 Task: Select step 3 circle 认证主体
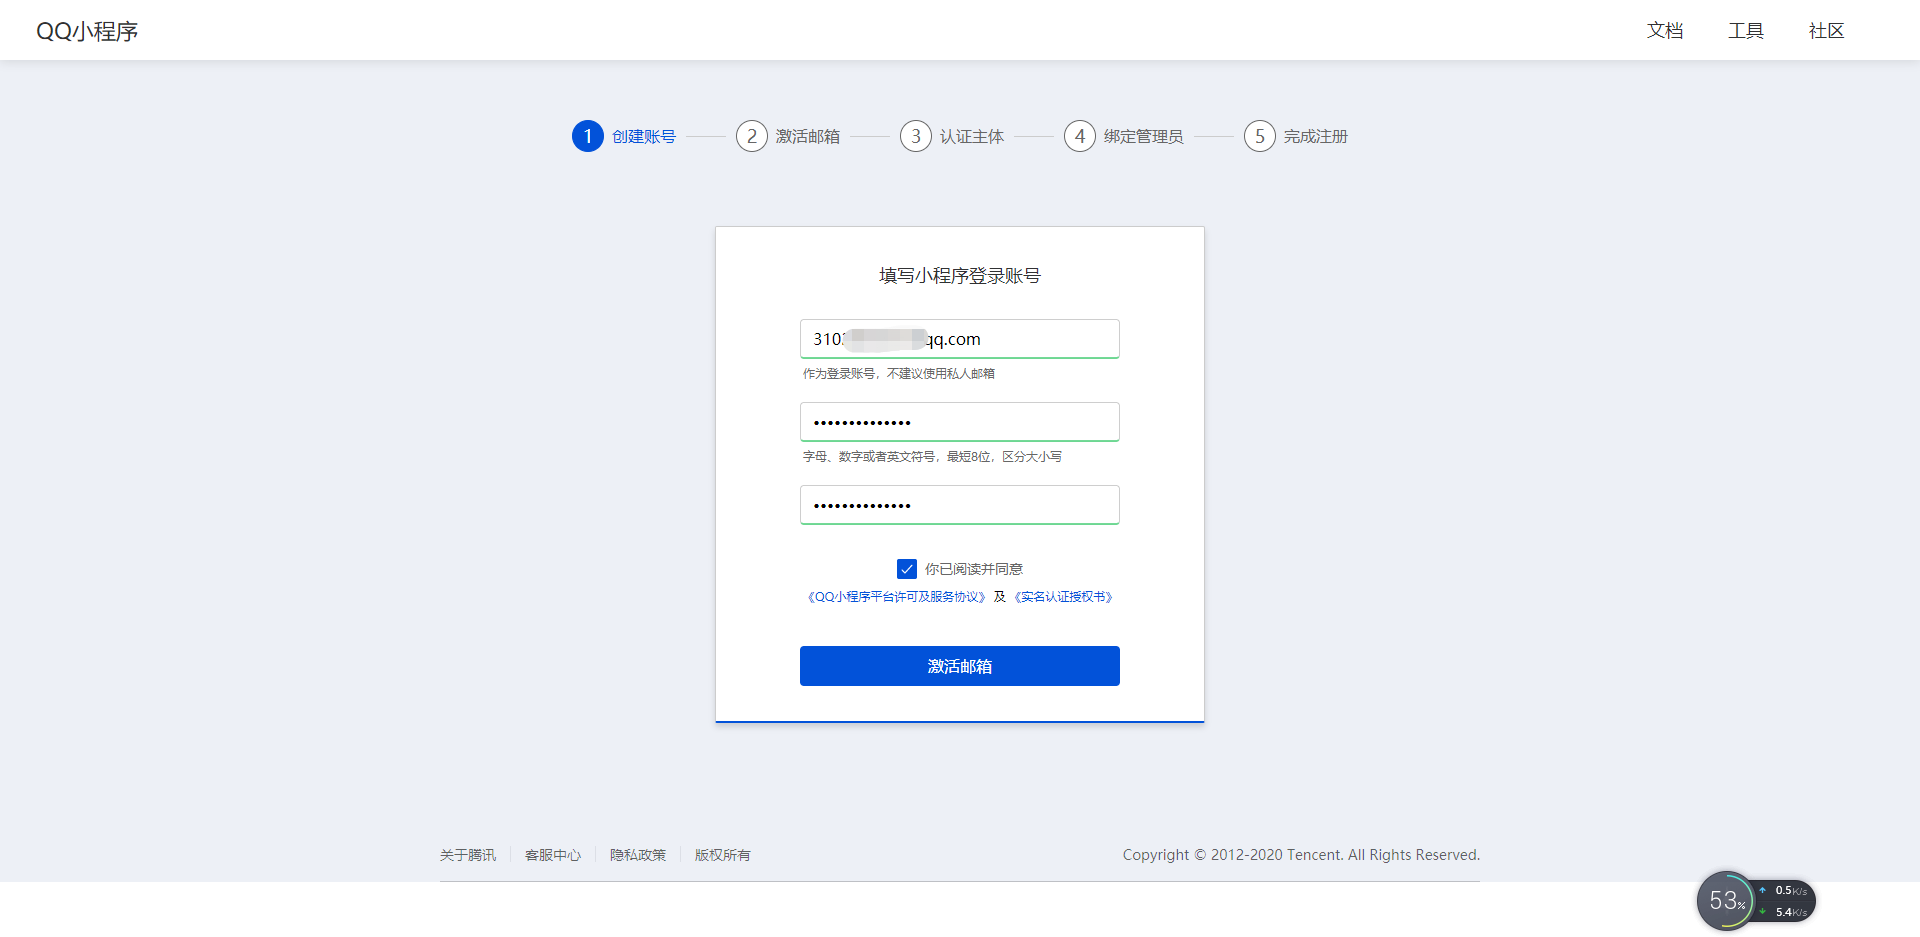[x=916, y=136]
